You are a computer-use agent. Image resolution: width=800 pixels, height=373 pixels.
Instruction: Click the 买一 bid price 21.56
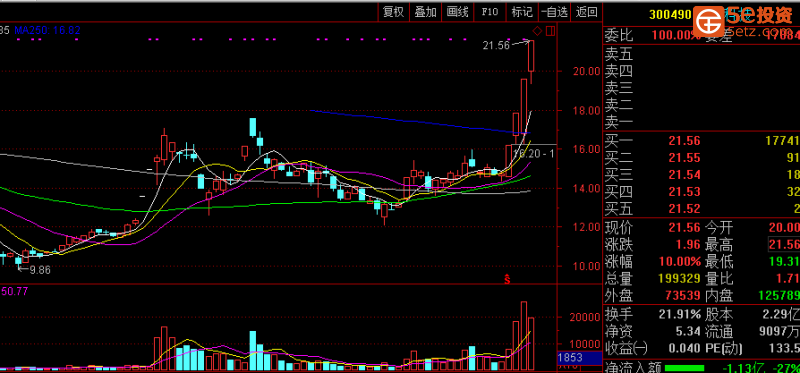685,141
